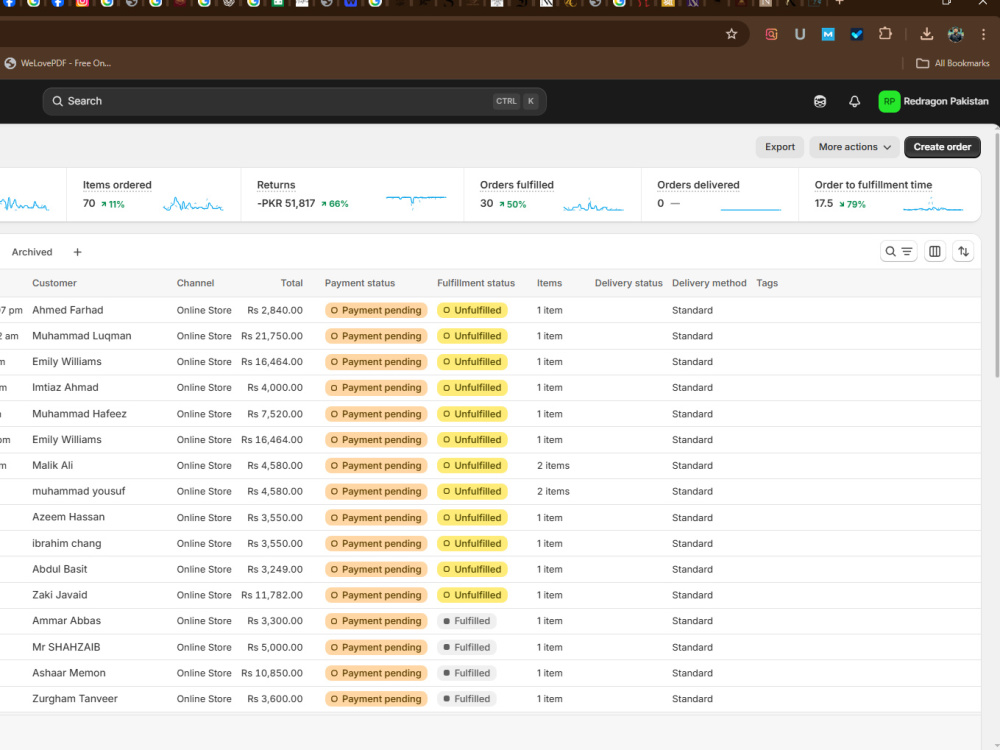Screen dimensions: 1000x750
Task: Open browser extensions puzzle icon
Action: point(885,34)
